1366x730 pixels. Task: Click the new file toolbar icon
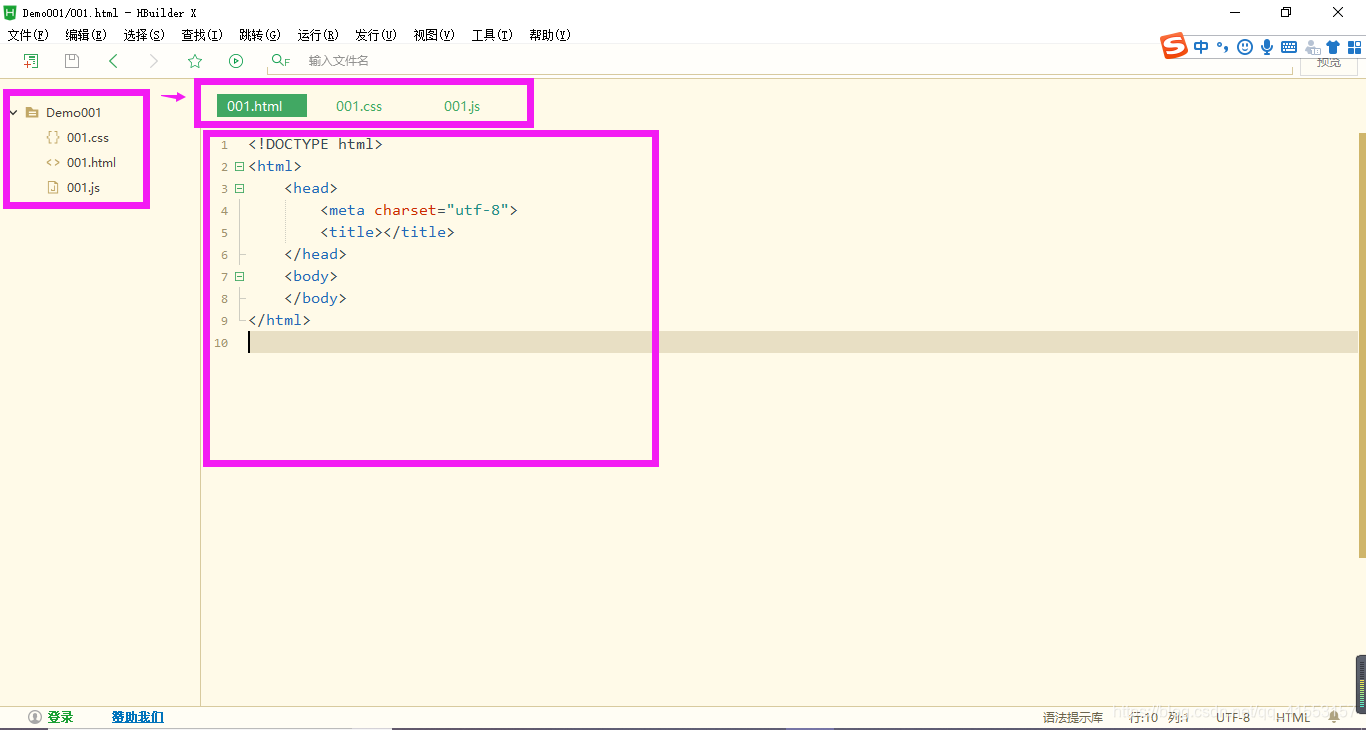(31, 61)
